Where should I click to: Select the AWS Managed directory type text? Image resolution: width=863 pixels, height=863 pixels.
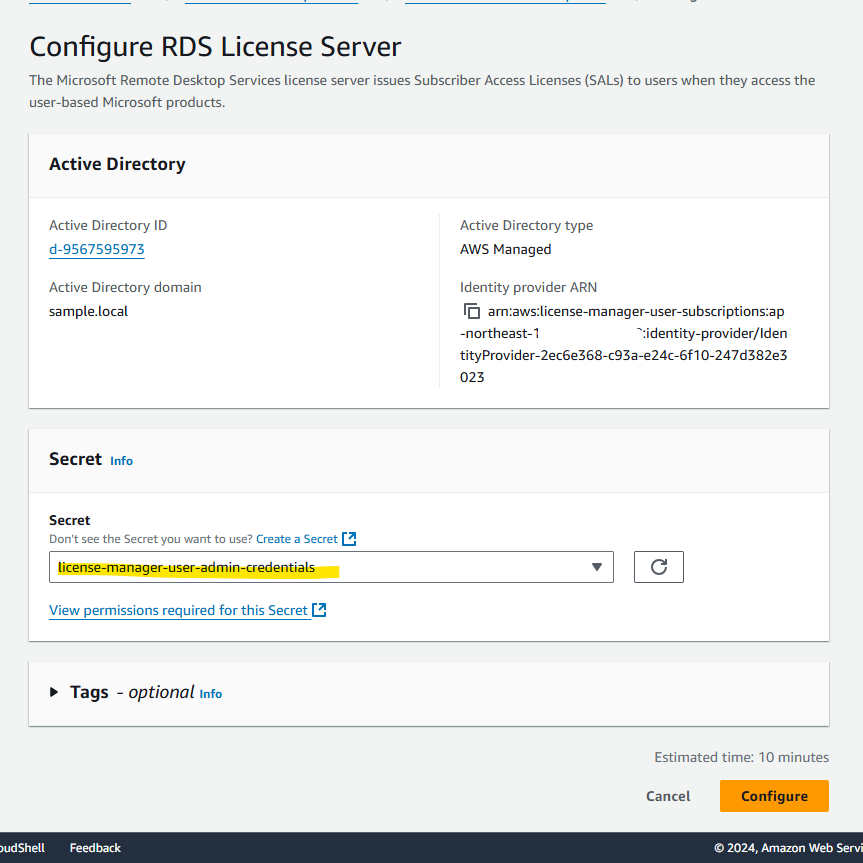coord(505,249)
